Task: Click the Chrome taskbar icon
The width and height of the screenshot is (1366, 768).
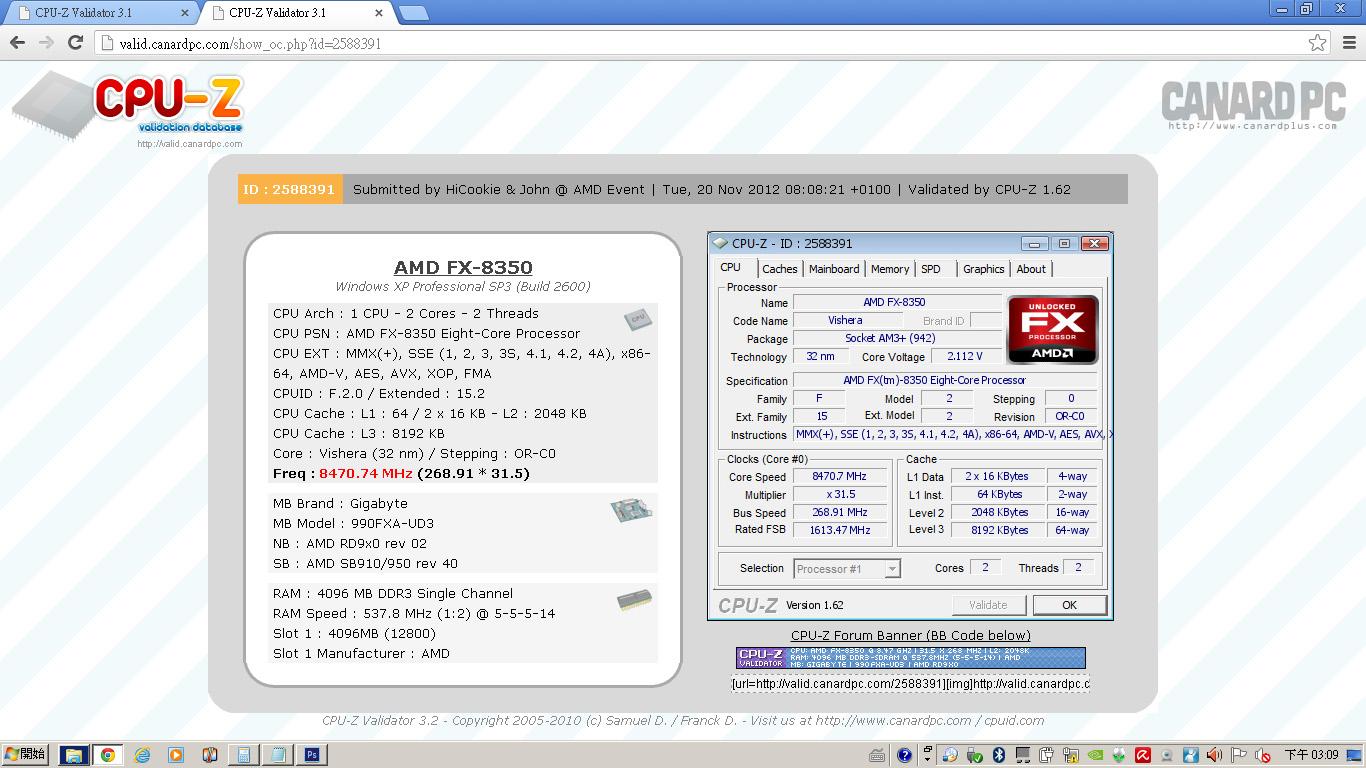Action: (107, 755)
